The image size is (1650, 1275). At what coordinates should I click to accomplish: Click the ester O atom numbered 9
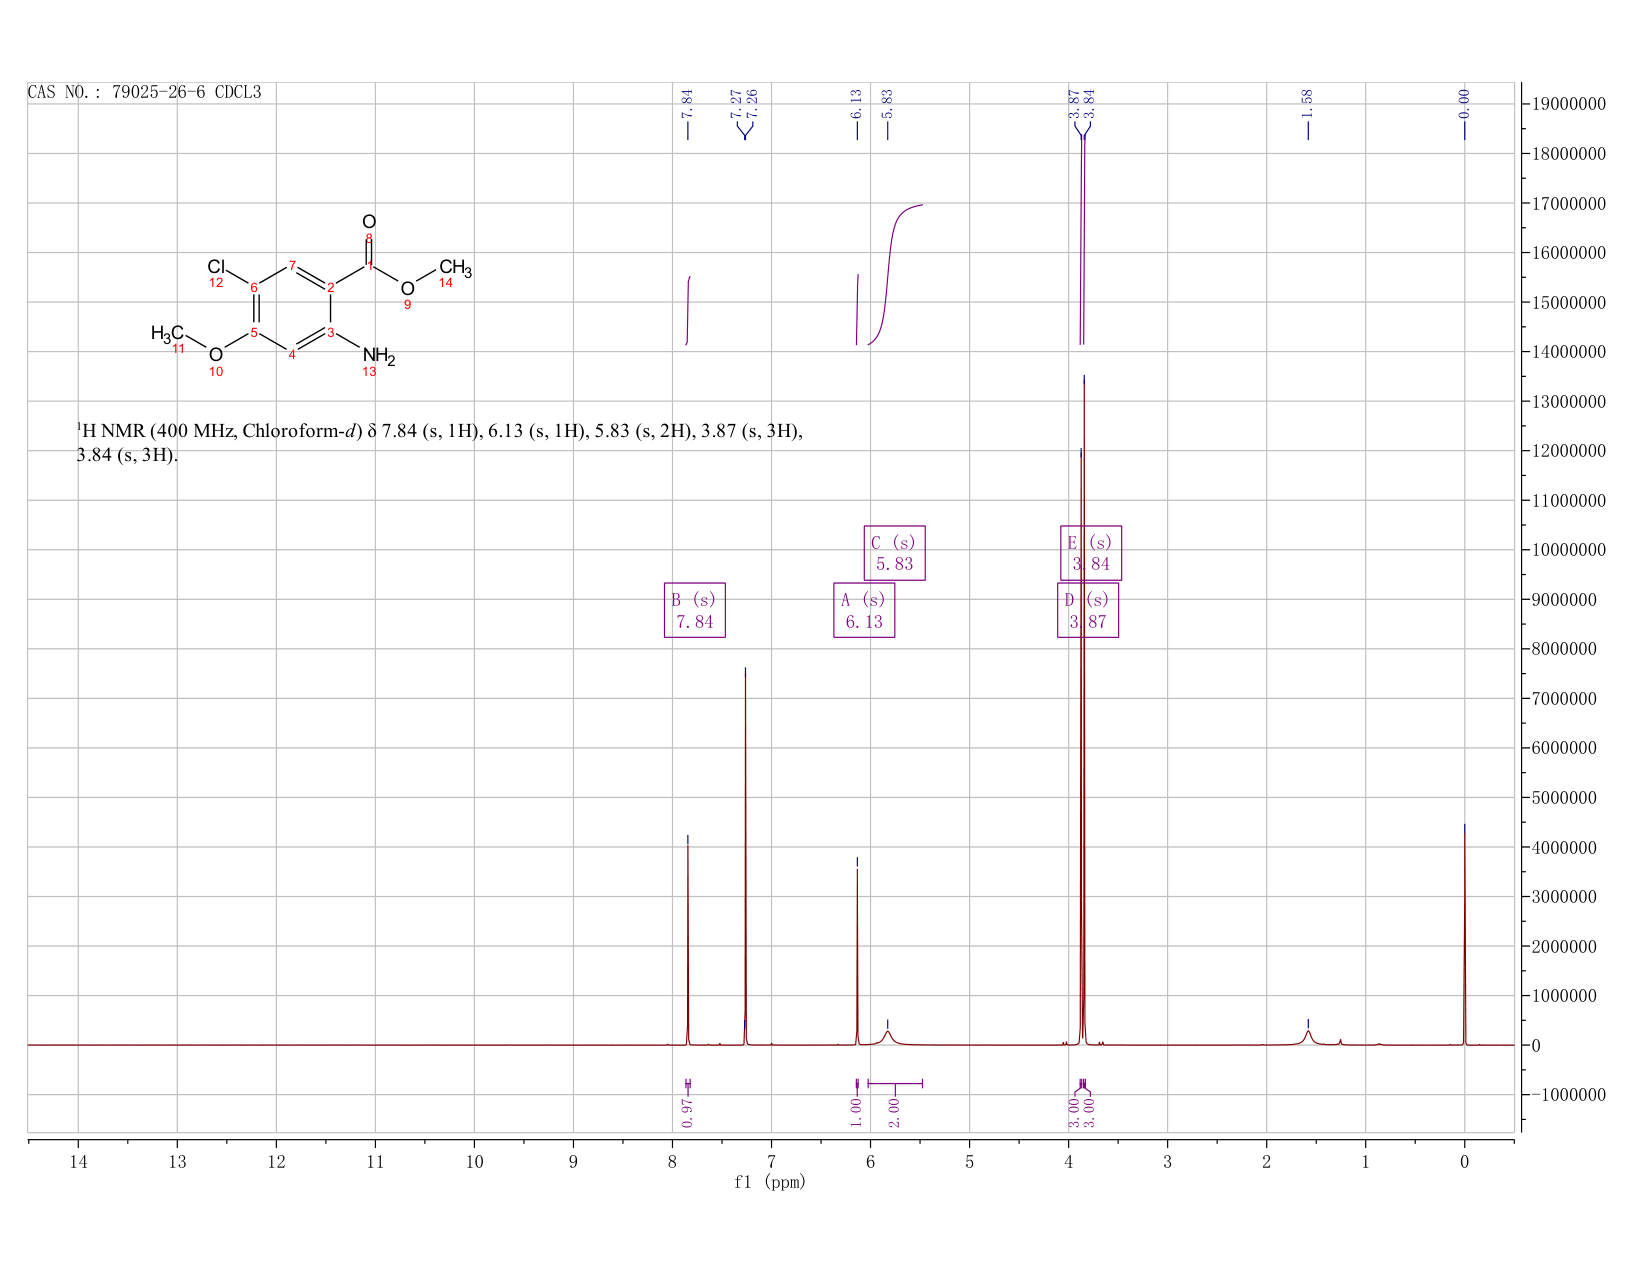pos(407,289)
